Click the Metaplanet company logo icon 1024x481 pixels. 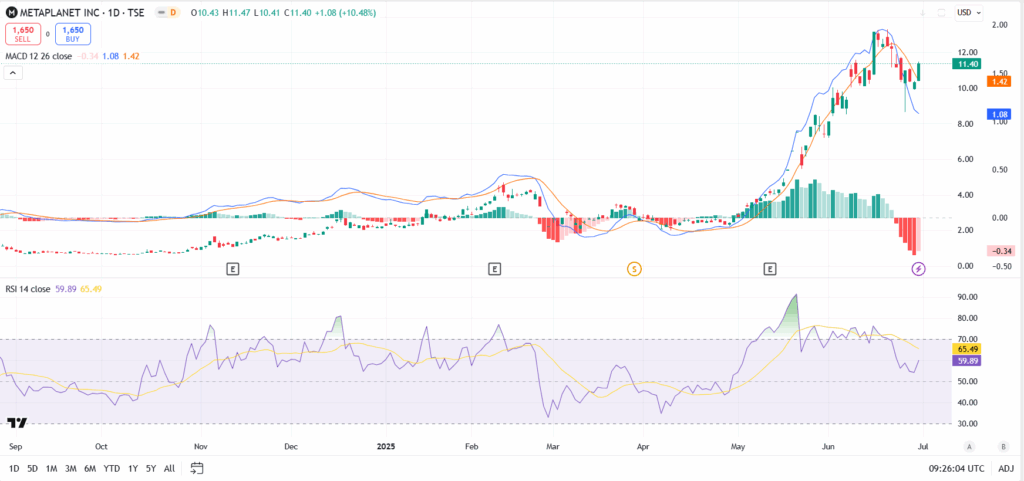point(12,12)
